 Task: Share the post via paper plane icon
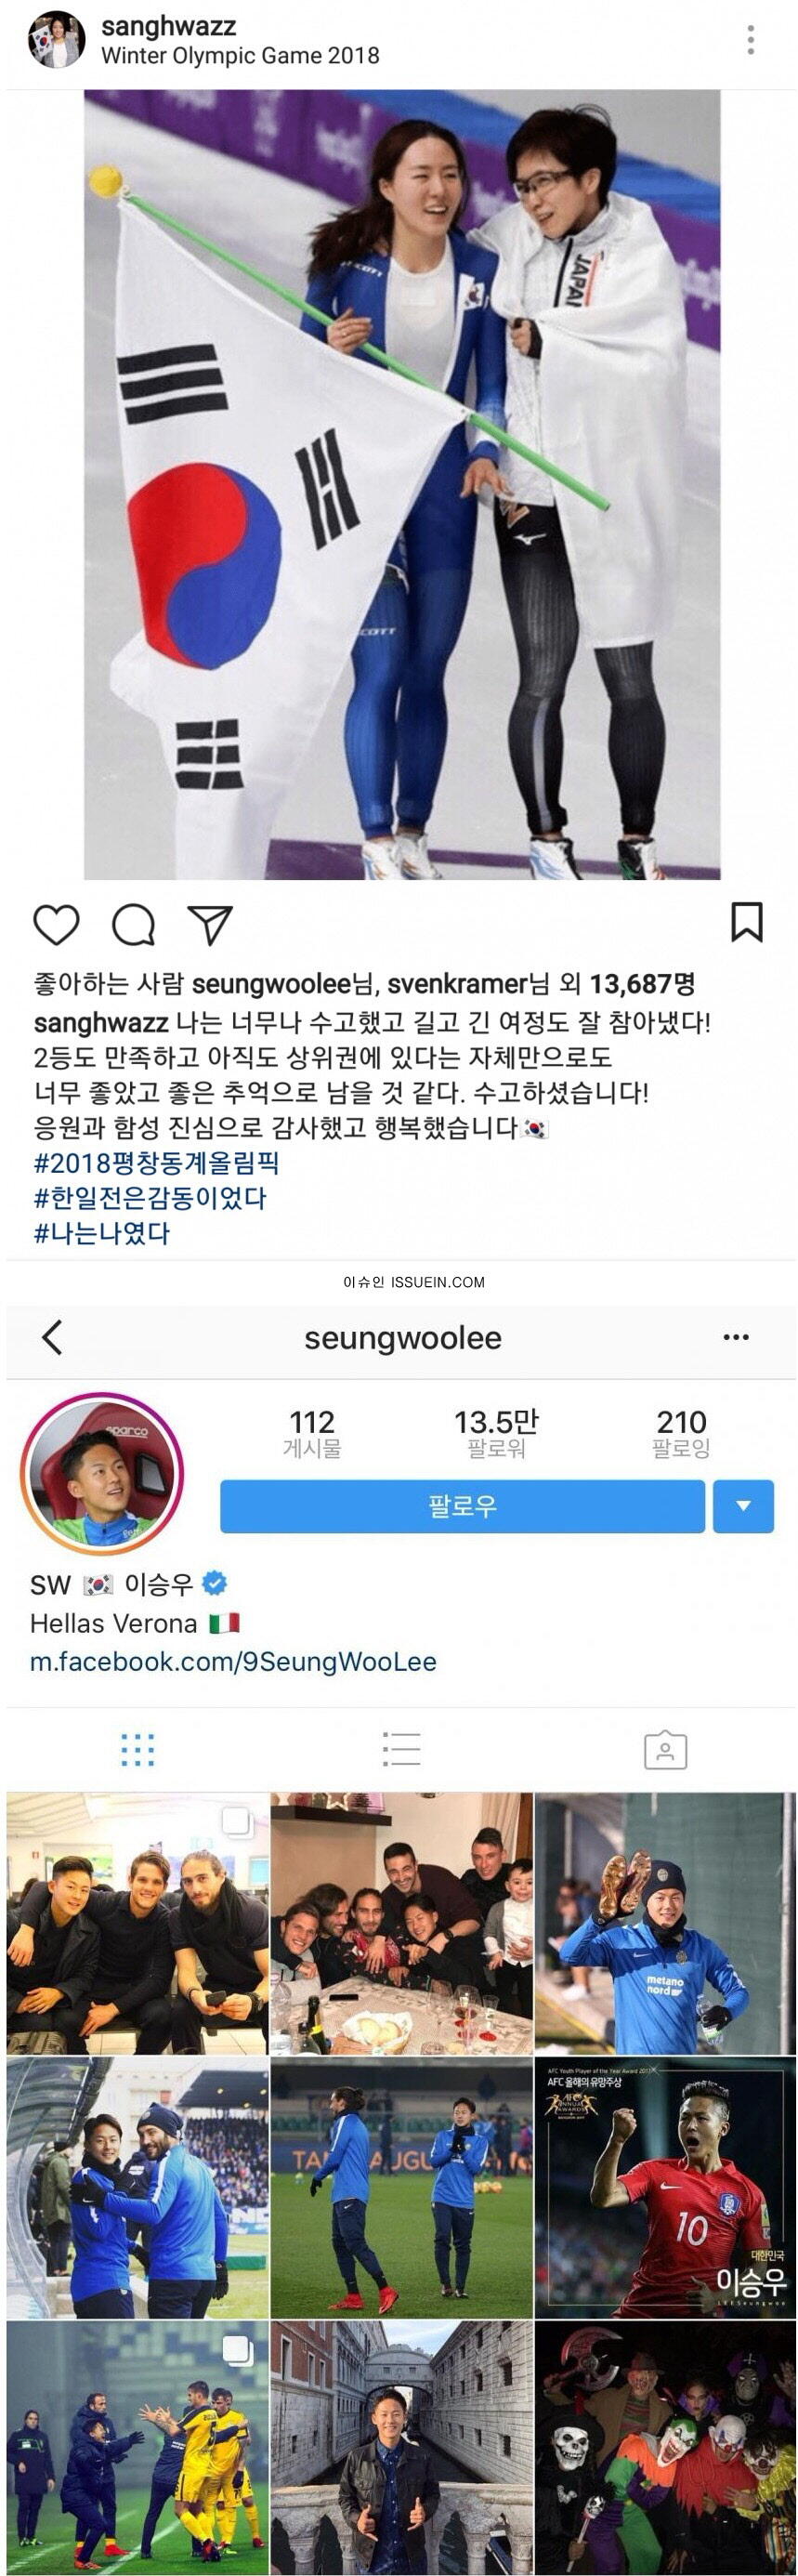(210, 925)
